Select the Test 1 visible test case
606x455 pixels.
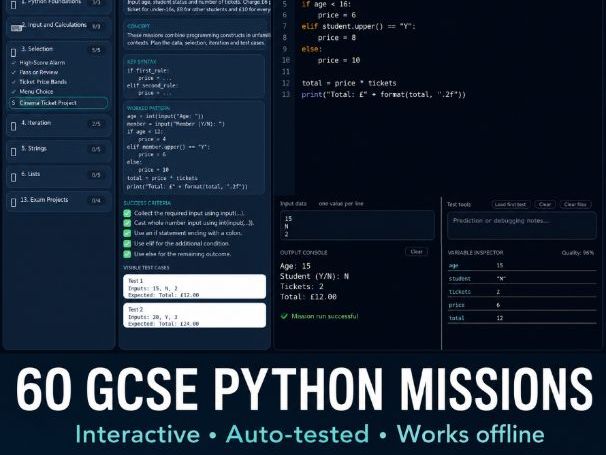pos(194,286)
